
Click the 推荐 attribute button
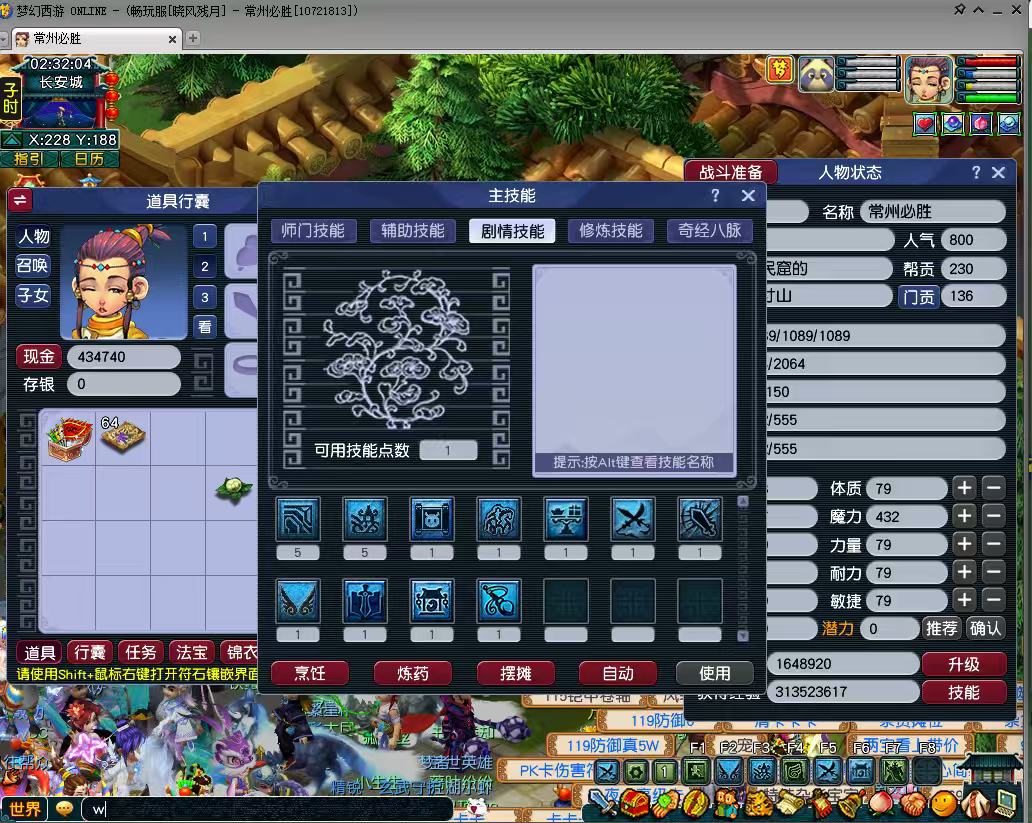pos(942,629)
